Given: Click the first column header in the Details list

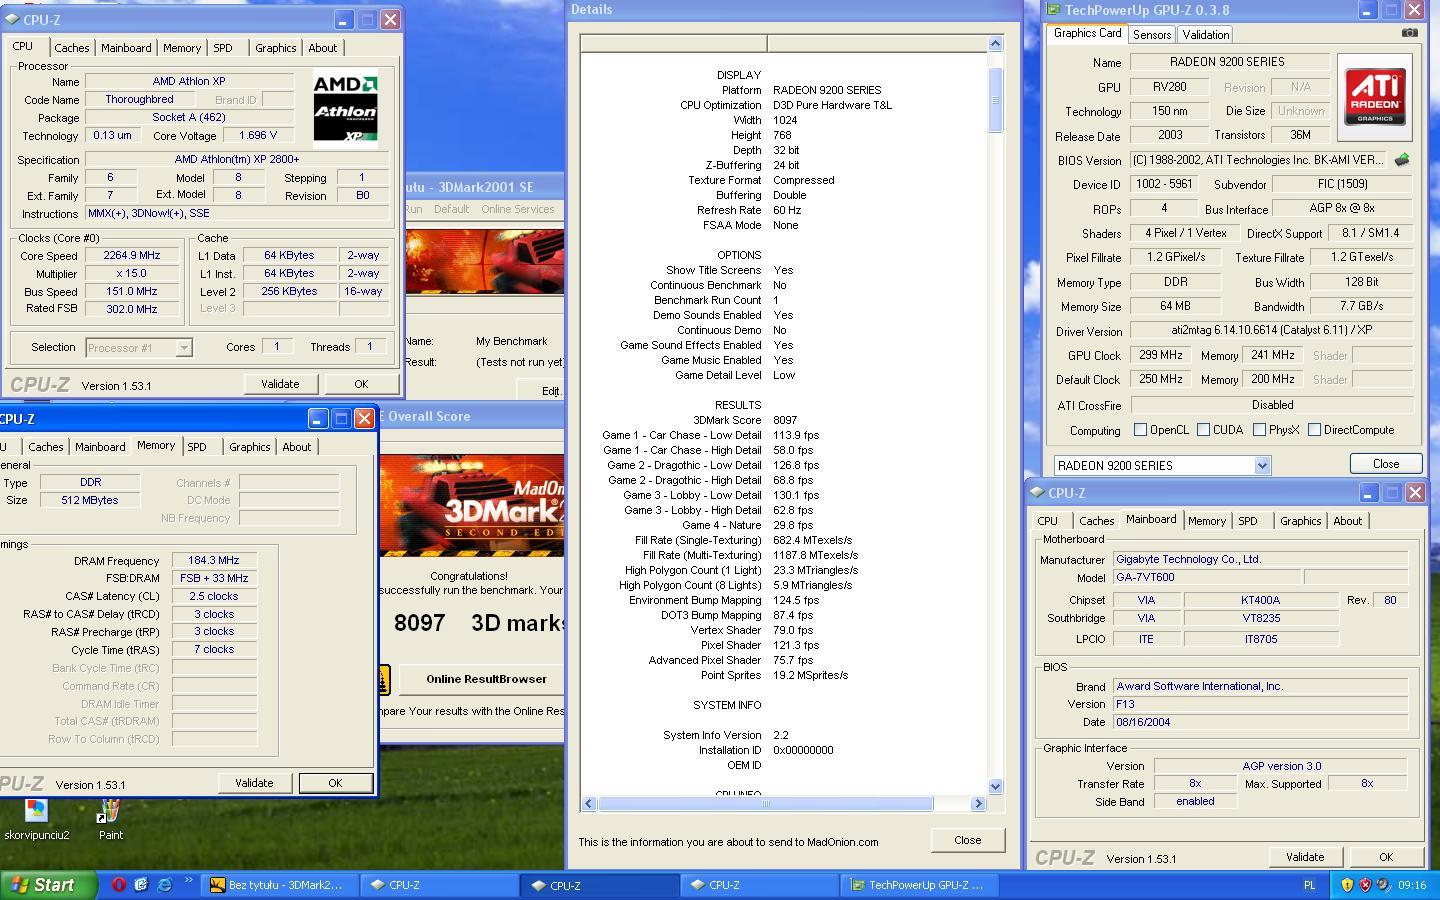Looking at the screenshot, I should pos(673,43).
